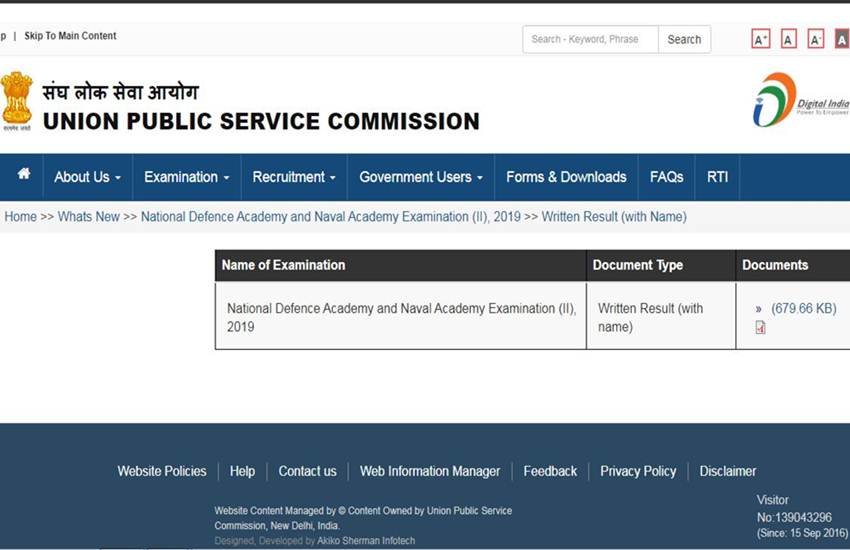
Task: Click the Home icon in navigation bar
Action: (23, 175)
